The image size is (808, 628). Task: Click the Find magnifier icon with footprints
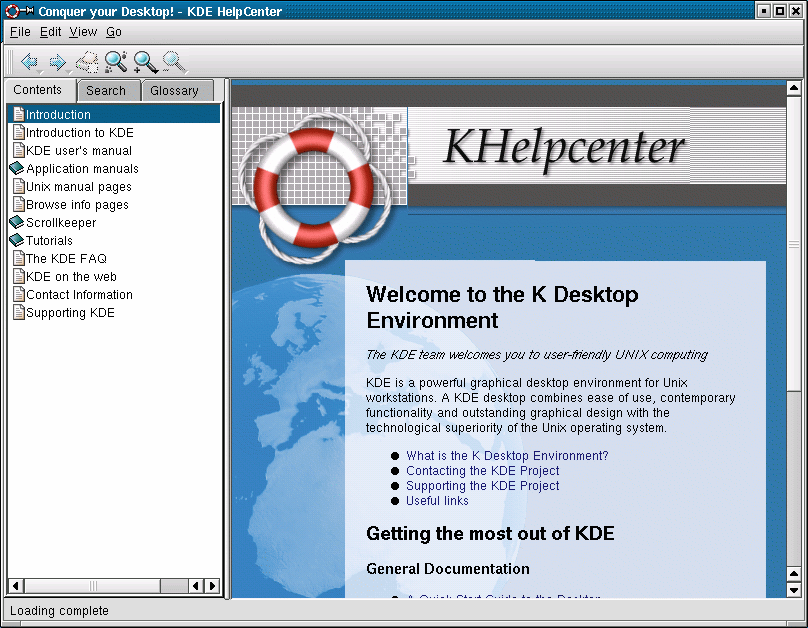point(116,62)
